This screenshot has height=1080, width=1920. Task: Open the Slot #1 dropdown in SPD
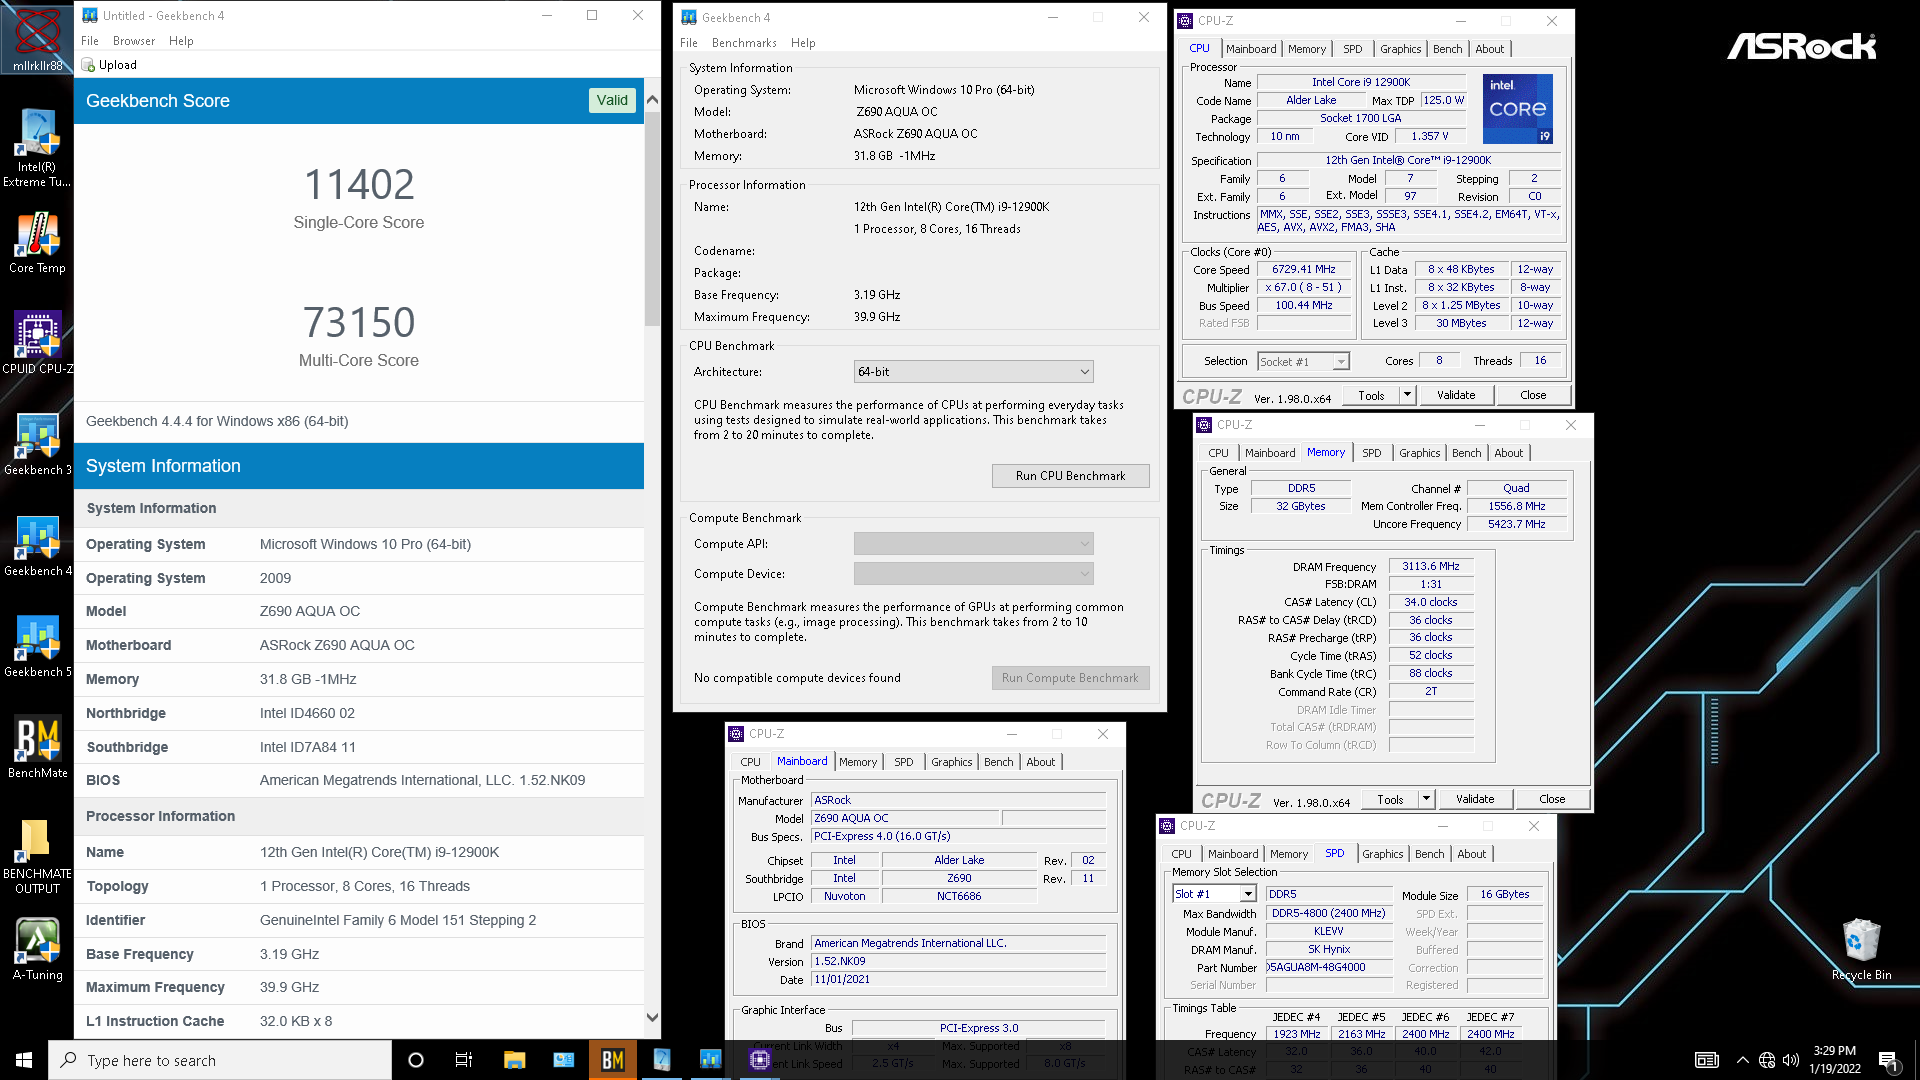[x=1214, y=894]
